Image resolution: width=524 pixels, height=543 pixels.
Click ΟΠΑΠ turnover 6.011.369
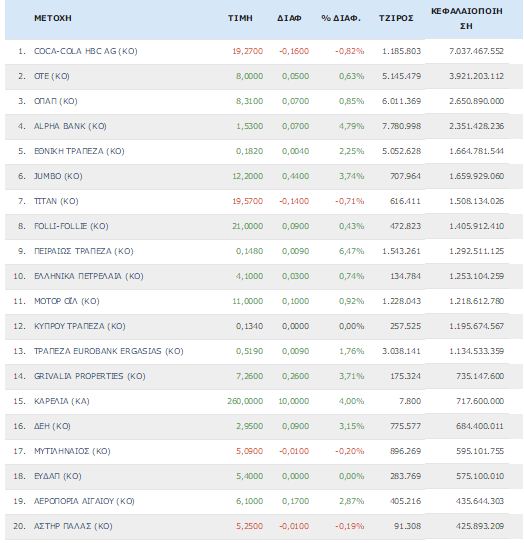(401, 101)
